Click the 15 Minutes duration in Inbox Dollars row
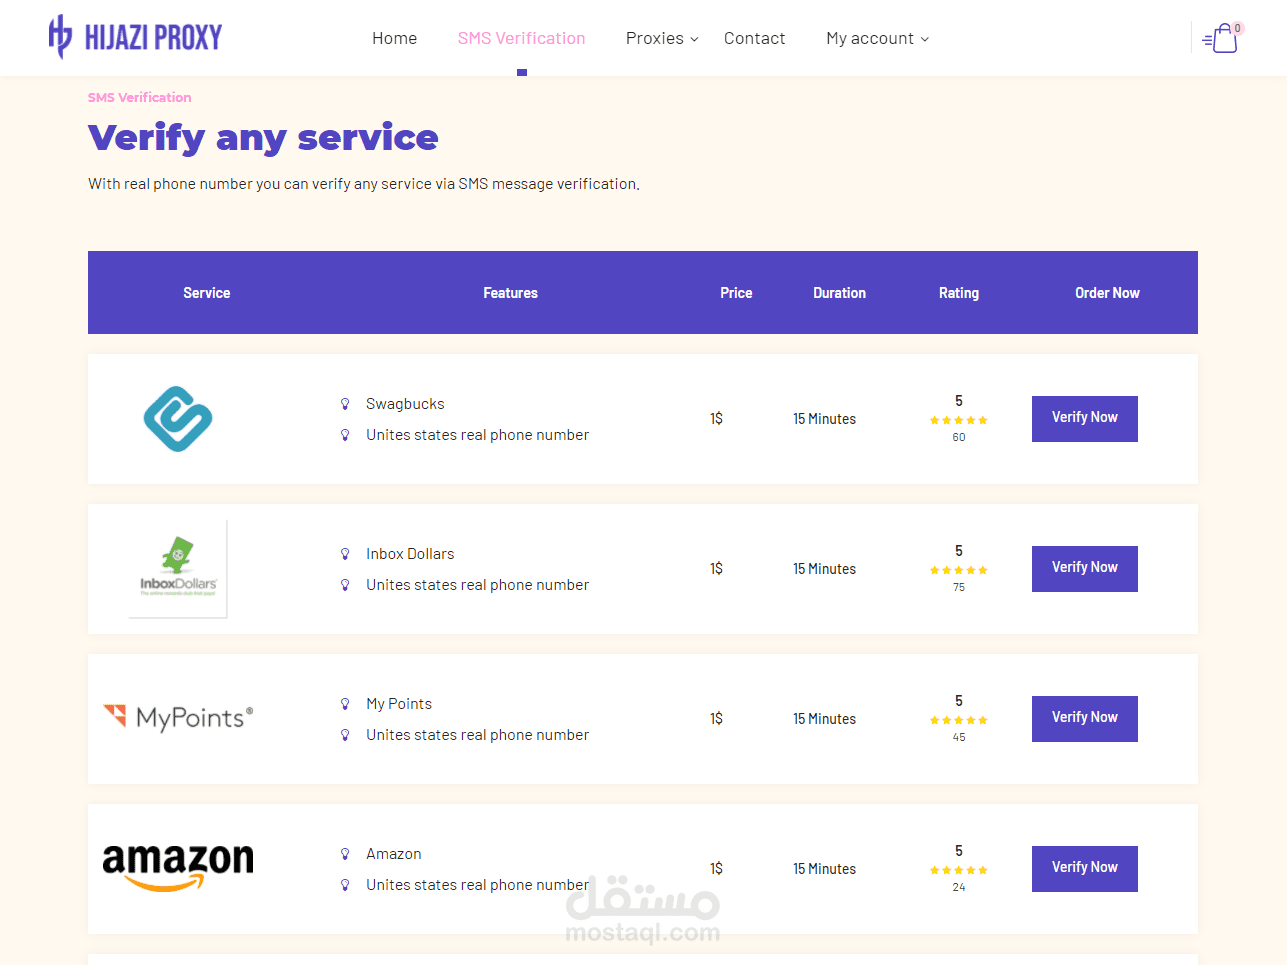Image resolution: width=1287 pixels, height=965 pixels. [x=825, y=569]
